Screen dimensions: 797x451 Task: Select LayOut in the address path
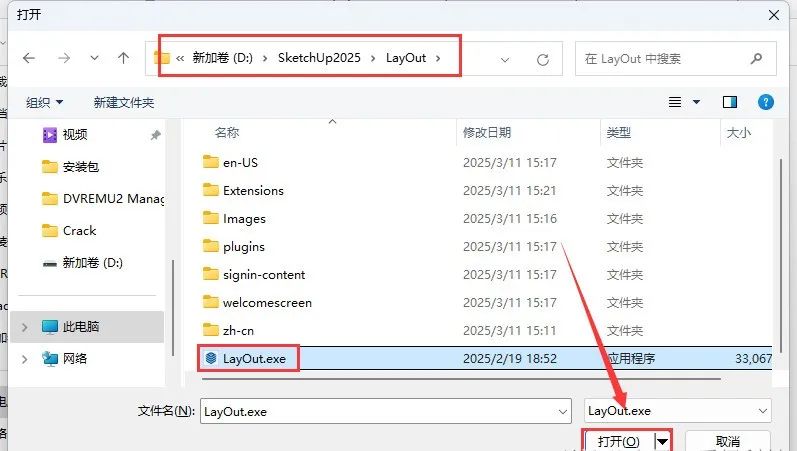[x=406, y=58]
